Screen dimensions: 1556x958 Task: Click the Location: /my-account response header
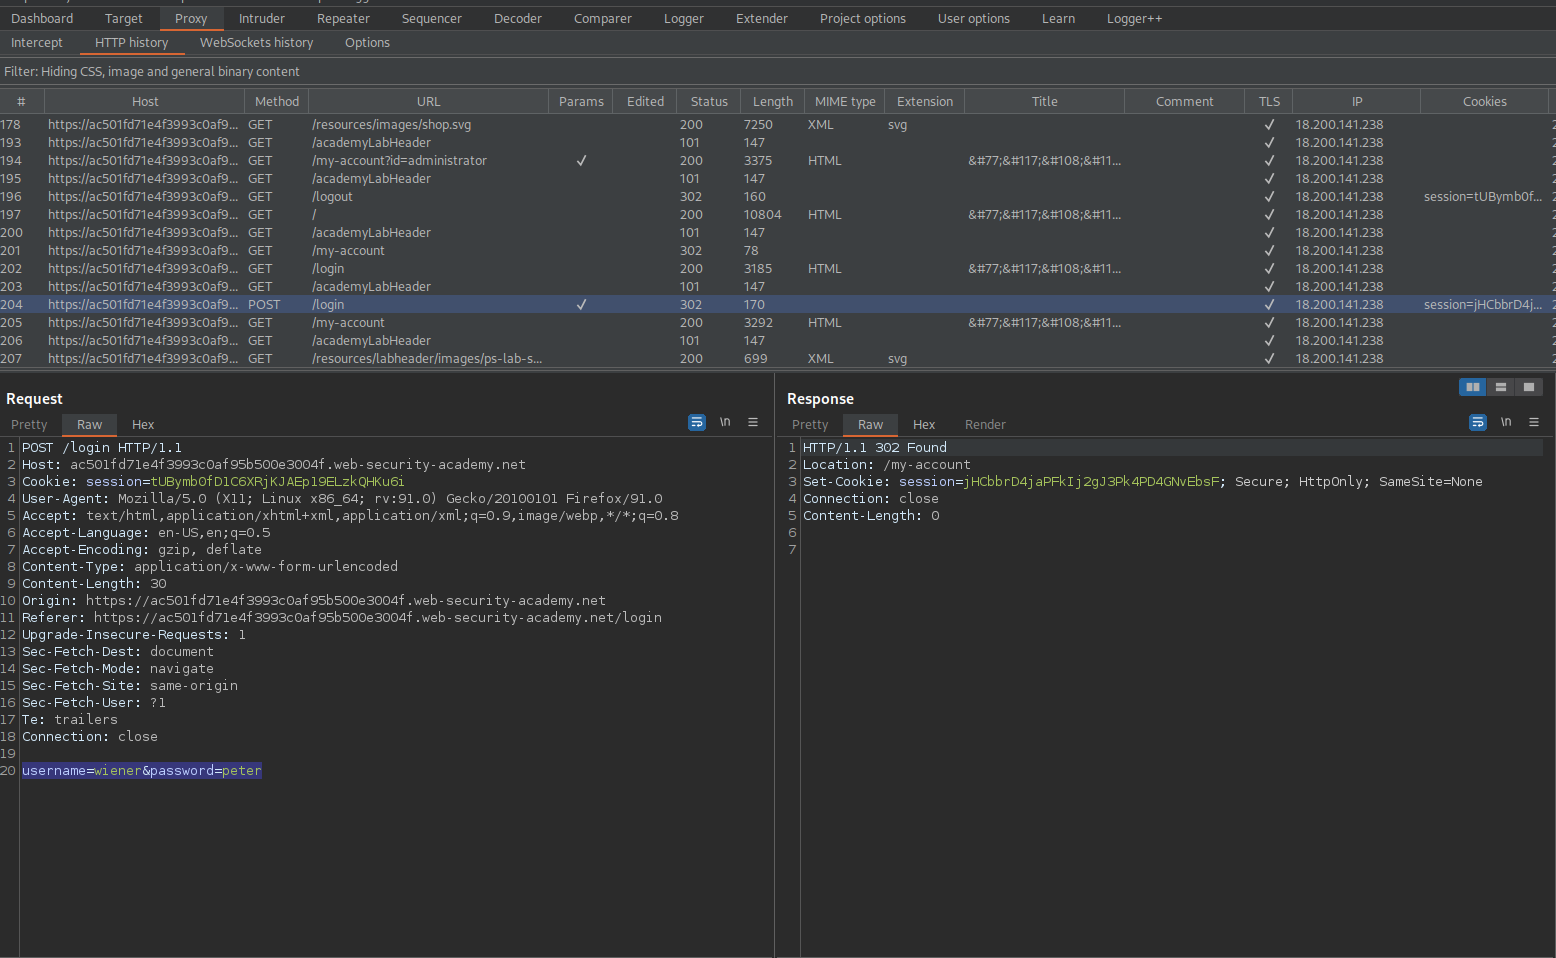click(887, 465)
